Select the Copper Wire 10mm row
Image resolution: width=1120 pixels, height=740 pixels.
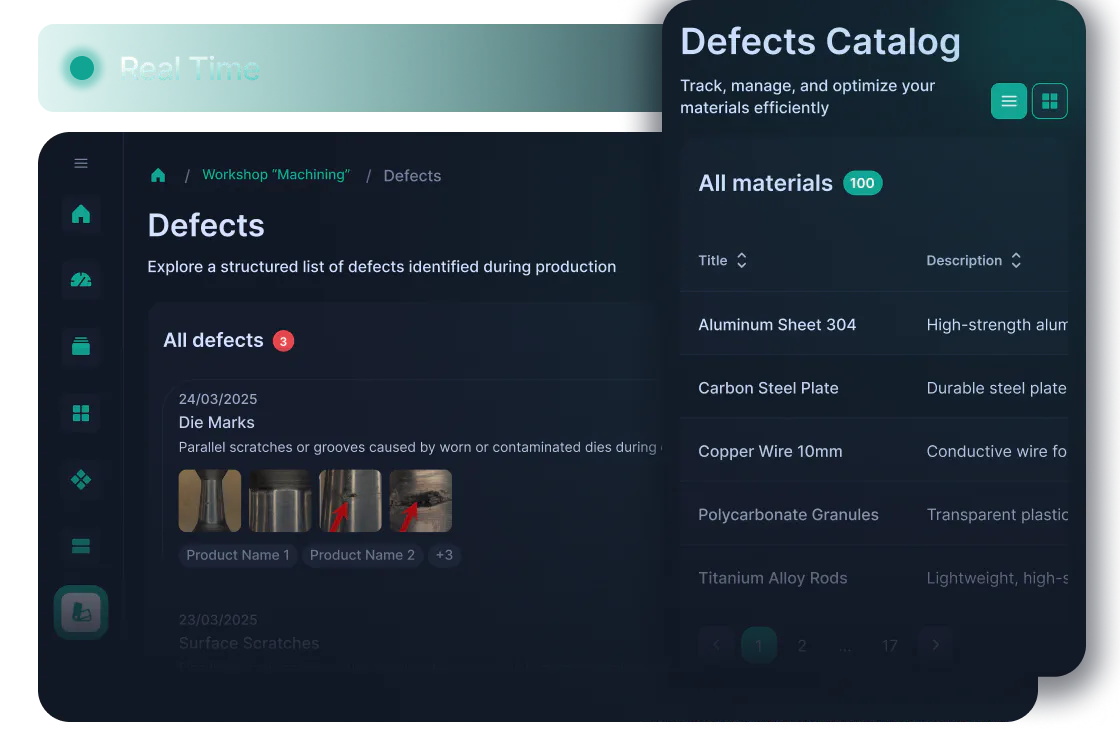coord(874,451)
